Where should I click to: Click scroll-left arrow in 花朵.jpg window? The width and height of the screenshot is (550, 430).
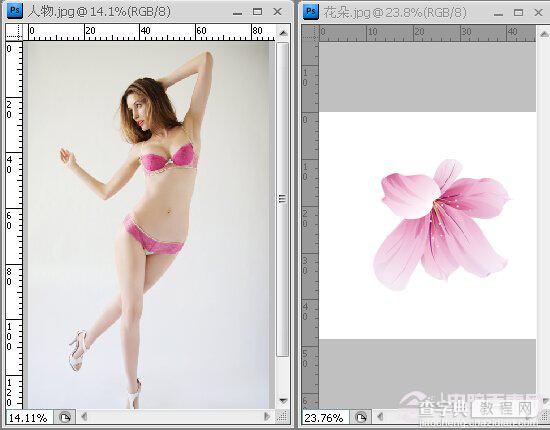click(x=380, y=417)
